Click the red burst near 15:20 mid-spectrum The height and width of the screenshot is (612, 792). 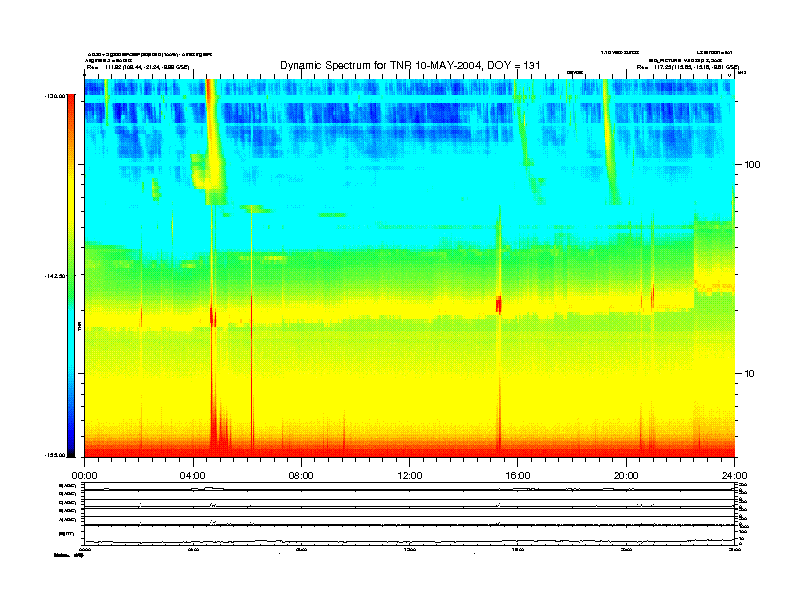[x=499, y=305]
